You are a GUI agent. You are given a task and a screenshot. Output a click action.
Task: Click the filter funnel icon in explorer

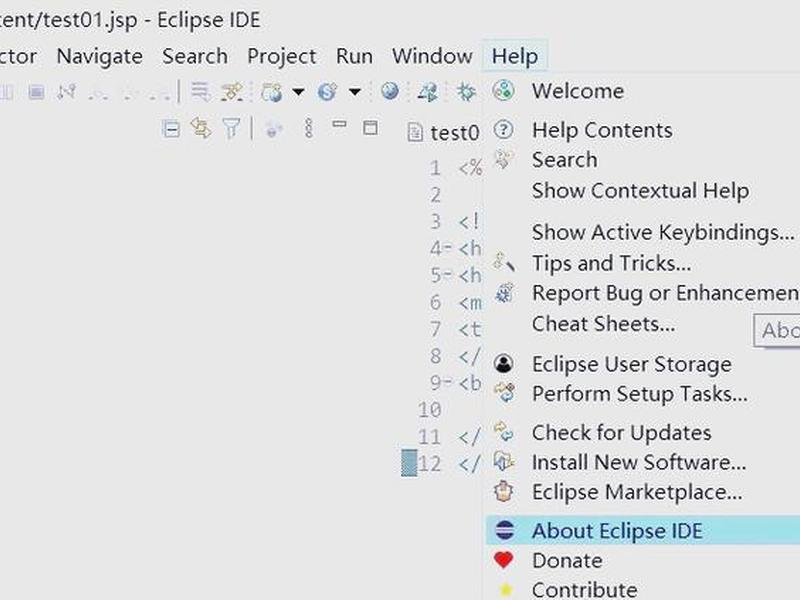231,128
